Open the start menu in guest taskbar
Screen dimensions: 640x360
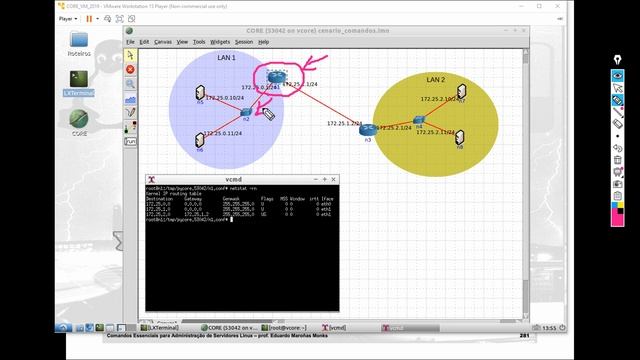click(64, 327)
